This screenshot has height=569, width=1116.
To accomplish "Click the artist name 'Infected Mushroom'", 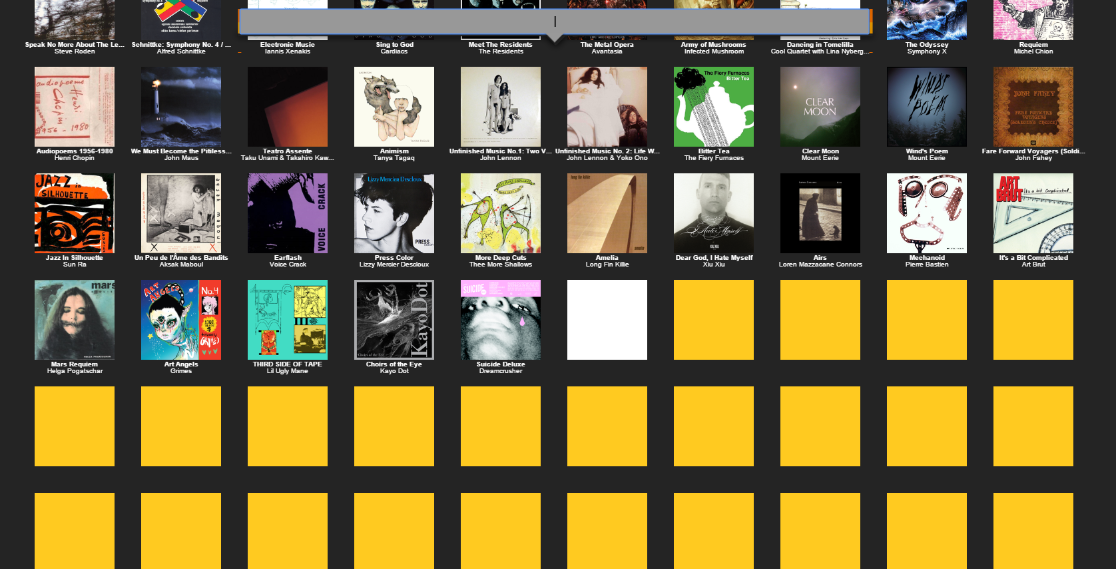I will click(x=714, y=51).
